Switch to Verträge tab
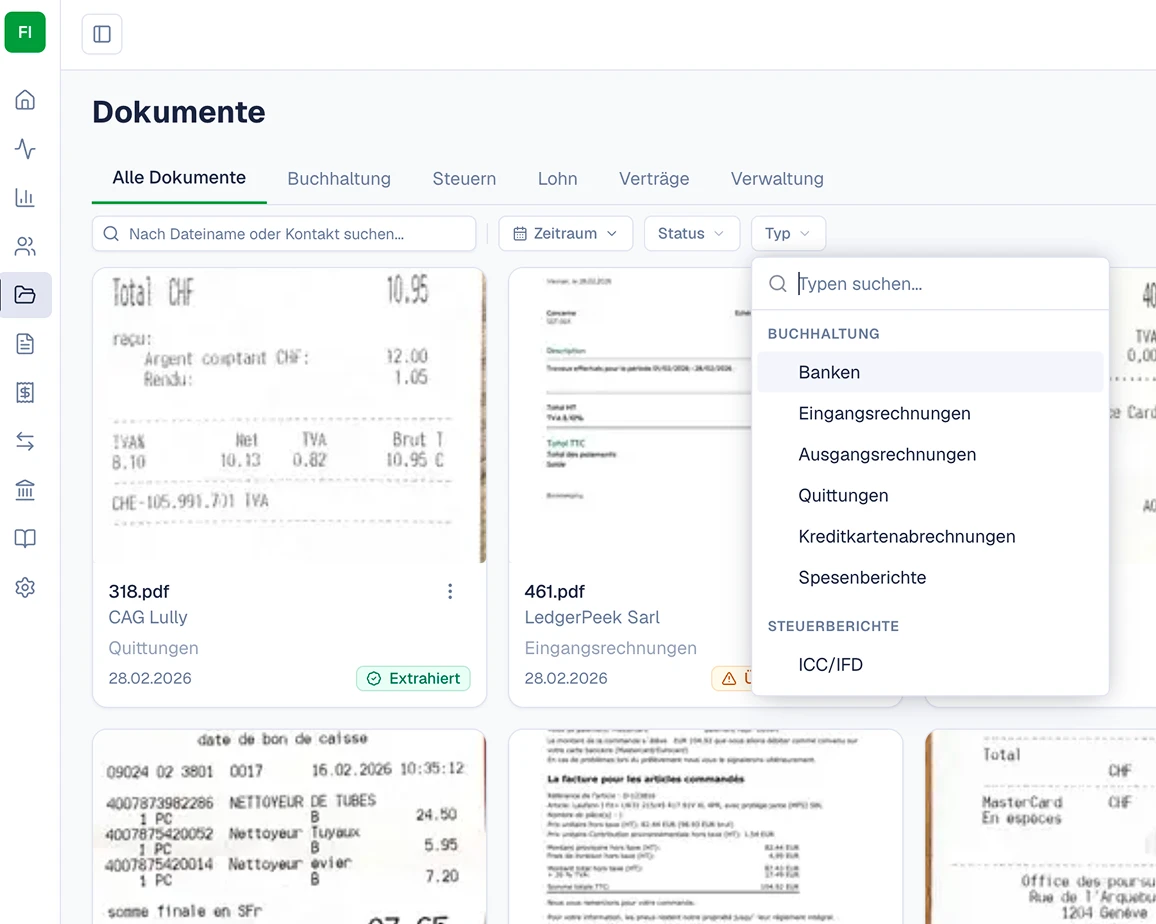 click(x=654, y=178)
